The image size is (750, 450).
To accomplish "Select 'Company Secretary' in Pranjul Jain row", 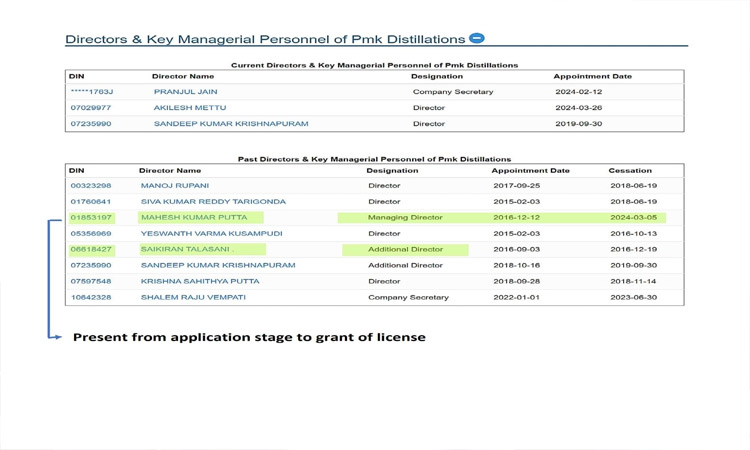I will coord(453,91).
